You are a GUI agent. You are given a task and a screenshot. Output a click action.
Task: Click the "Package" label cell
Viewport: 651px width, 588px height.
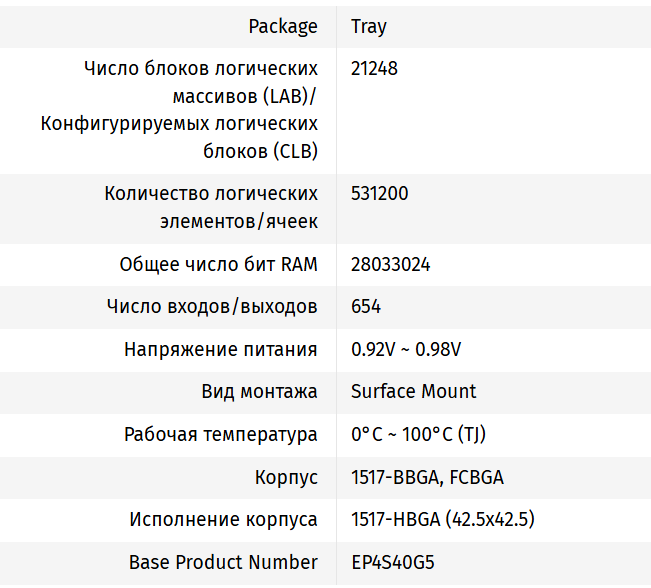click(283, 26)
